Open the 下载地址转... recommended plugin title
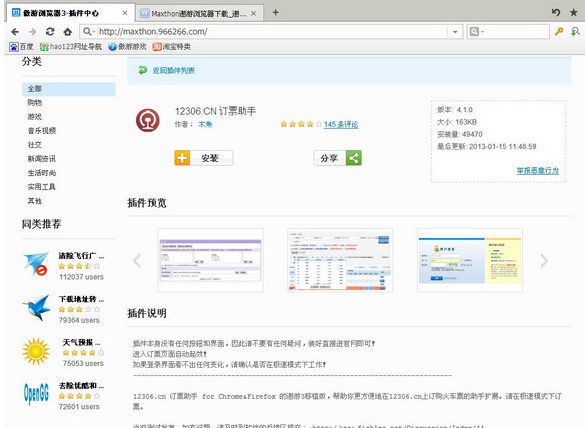This screenshot has height=428, width=585. click(x=81, y=299)
